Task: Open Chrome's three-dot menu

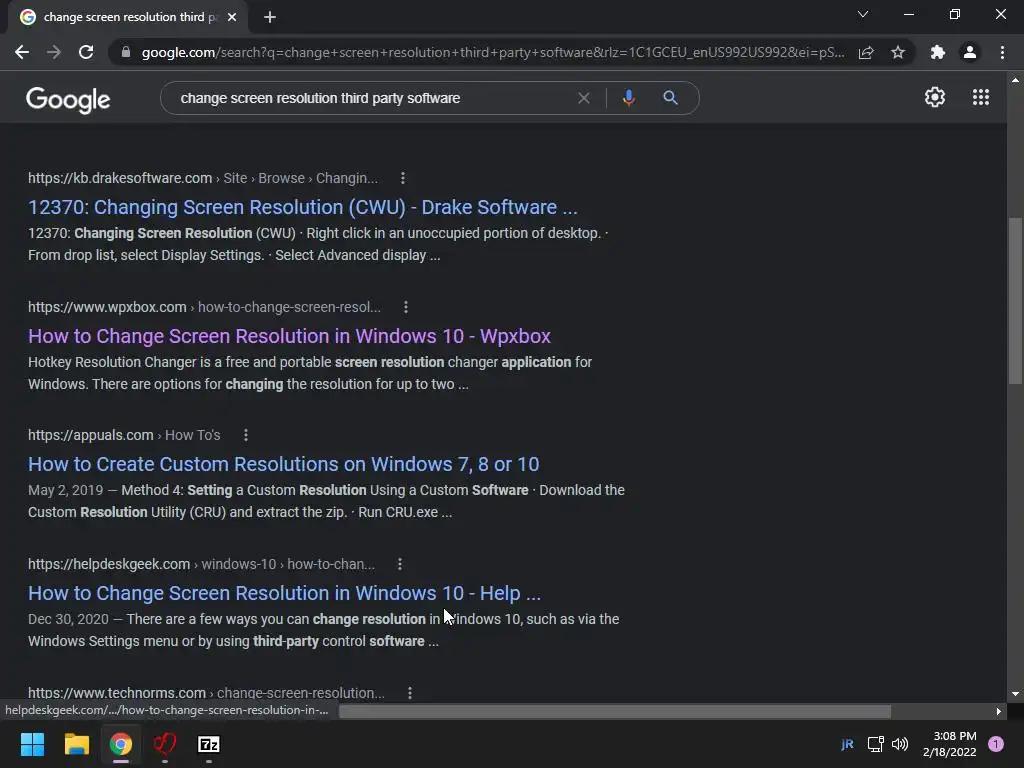Action: tap(1002, 52)
